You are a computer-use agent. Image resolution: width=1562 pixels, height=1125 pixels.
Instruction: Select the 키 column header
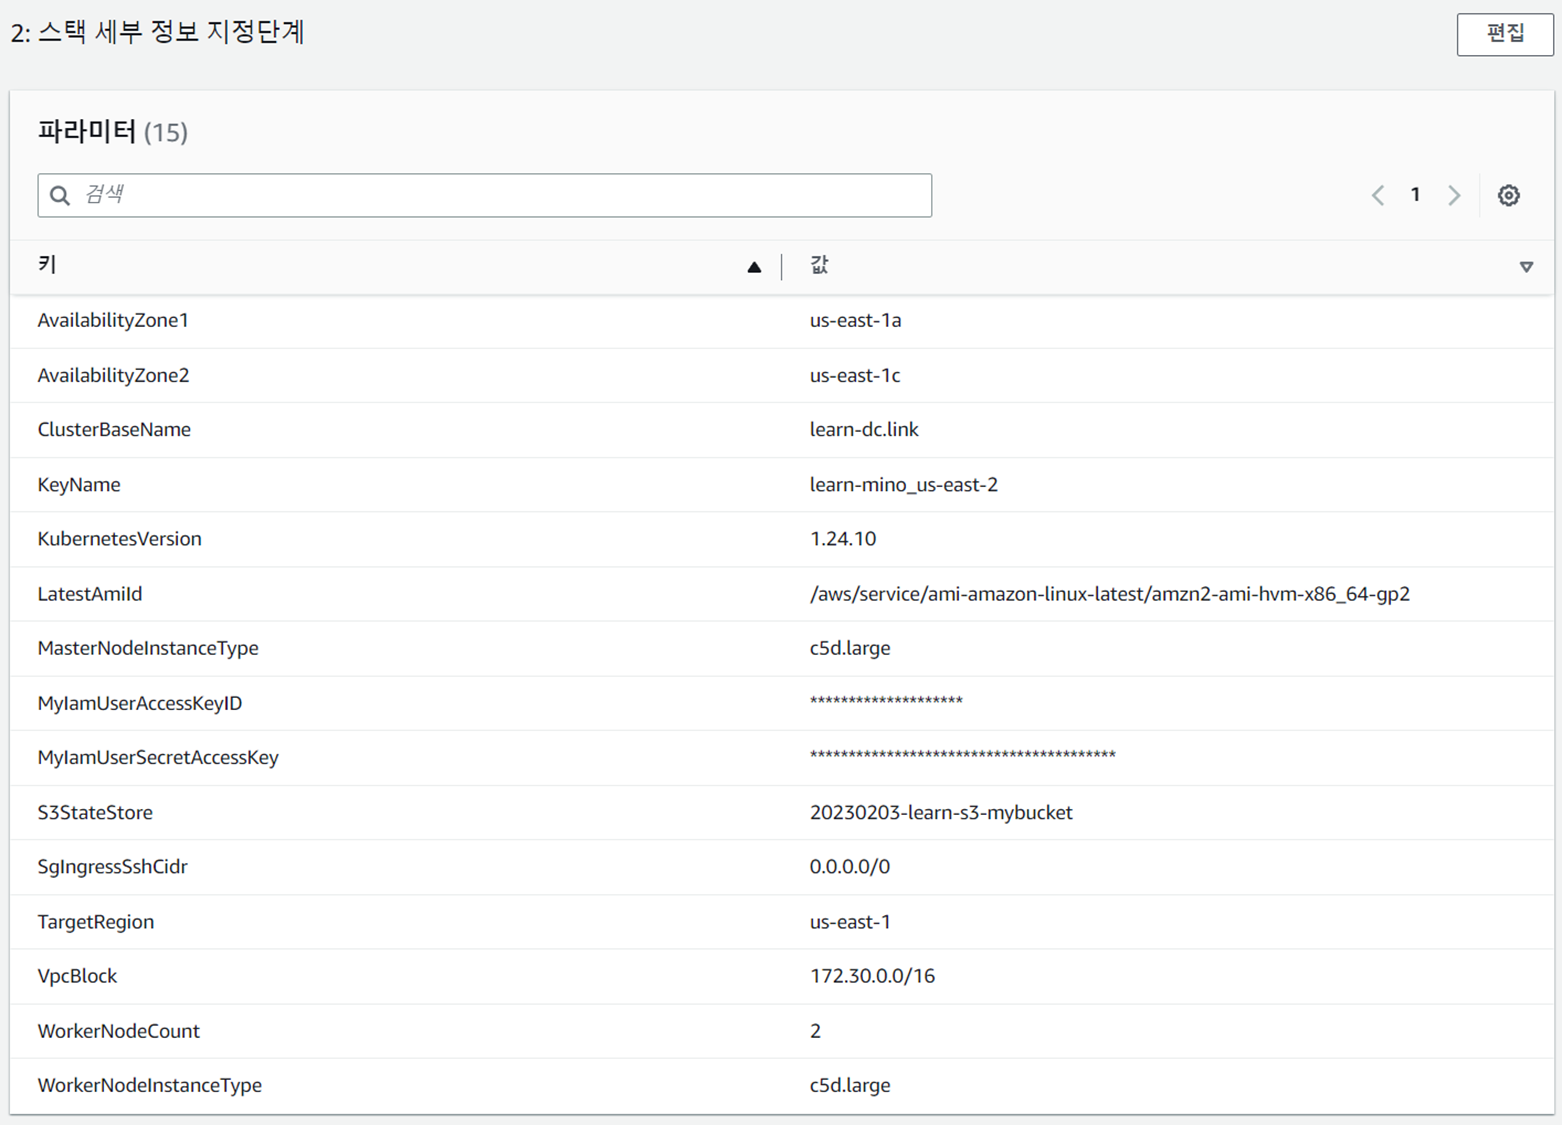pyautogui.click(x=45, y=265)
